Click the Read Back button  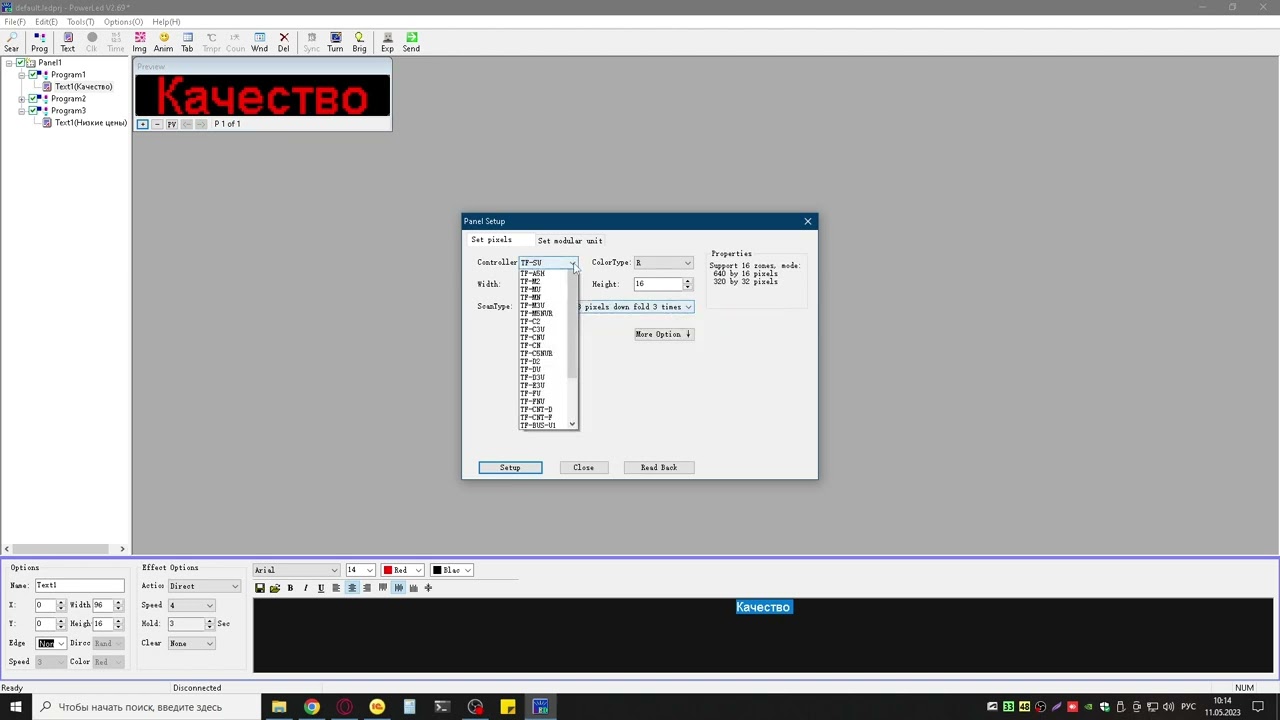pos(659,468)
